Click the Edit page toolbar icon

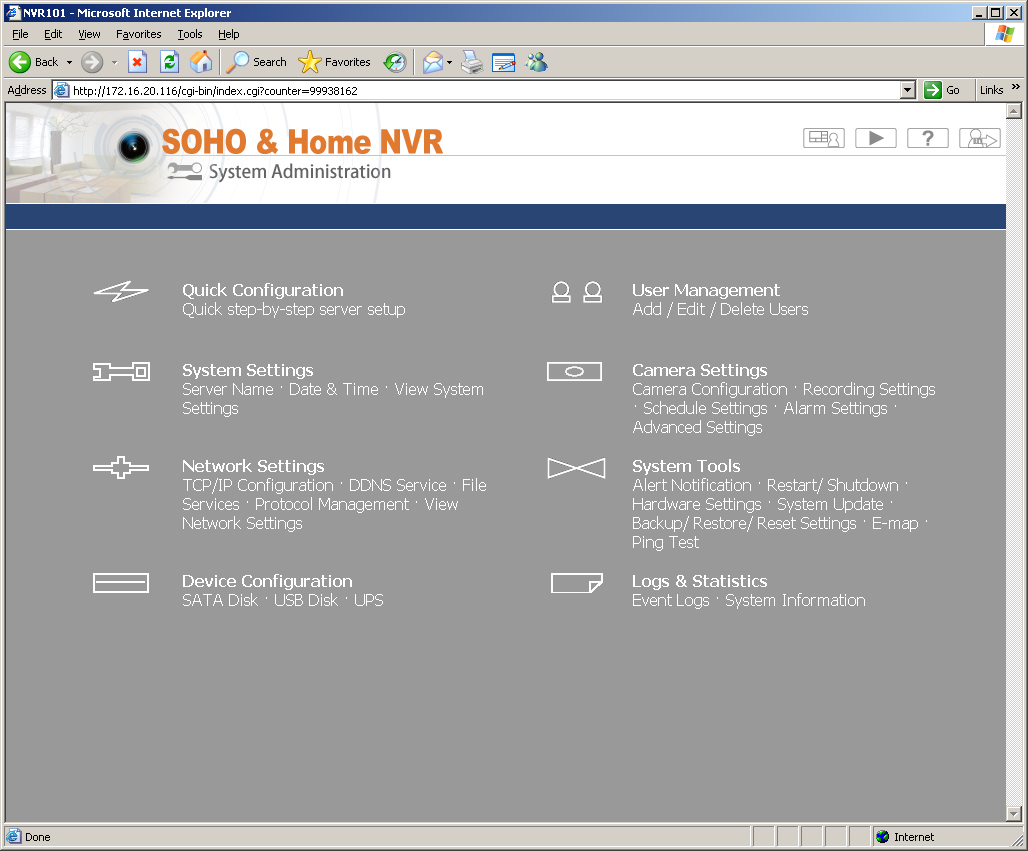504,62
